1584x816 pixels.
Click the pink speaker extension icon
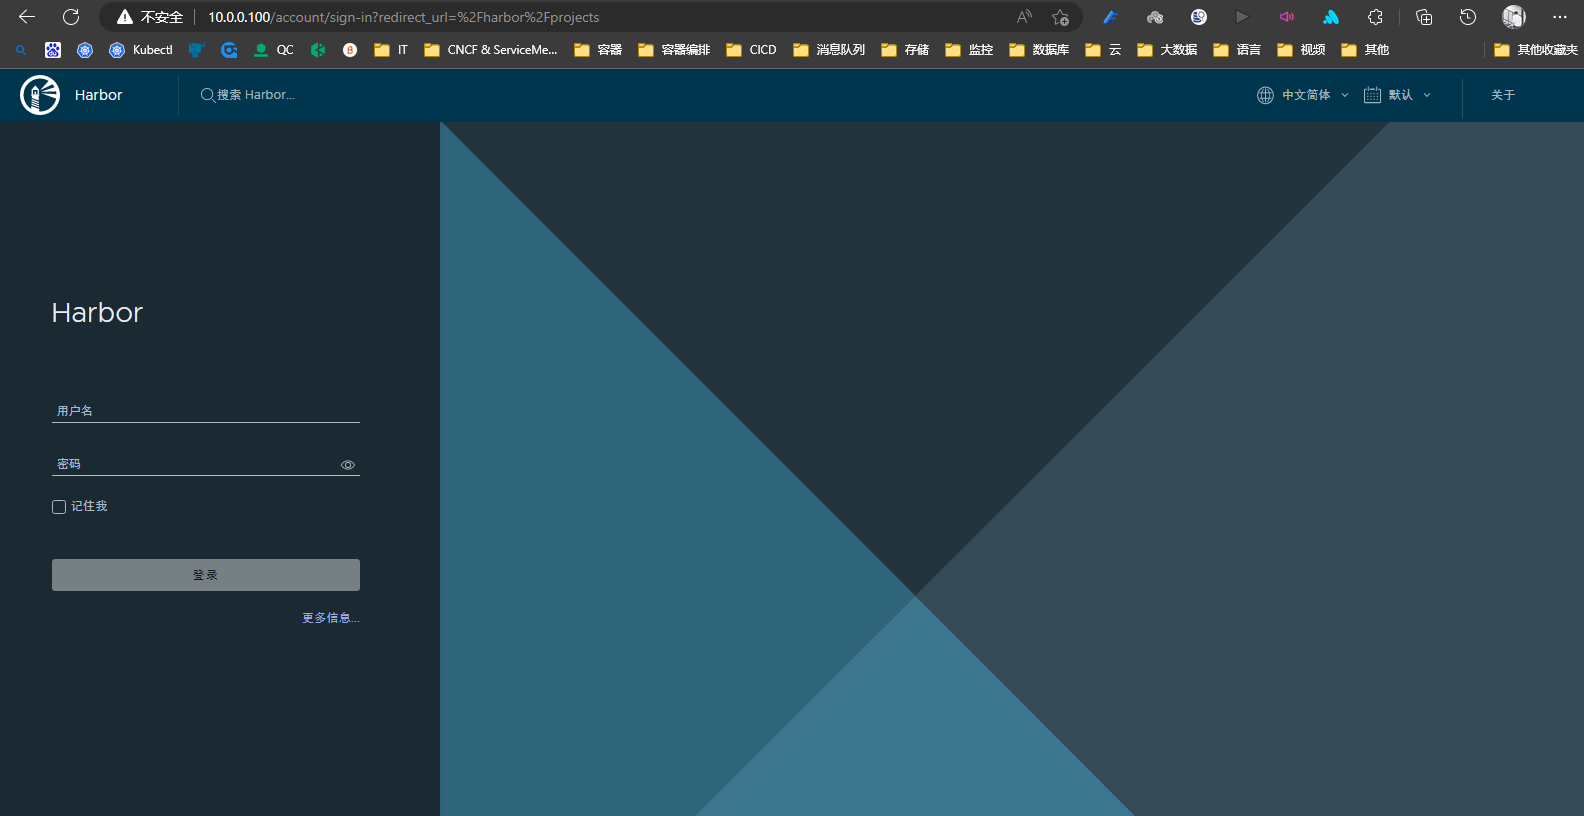(x=1287, y=17)
